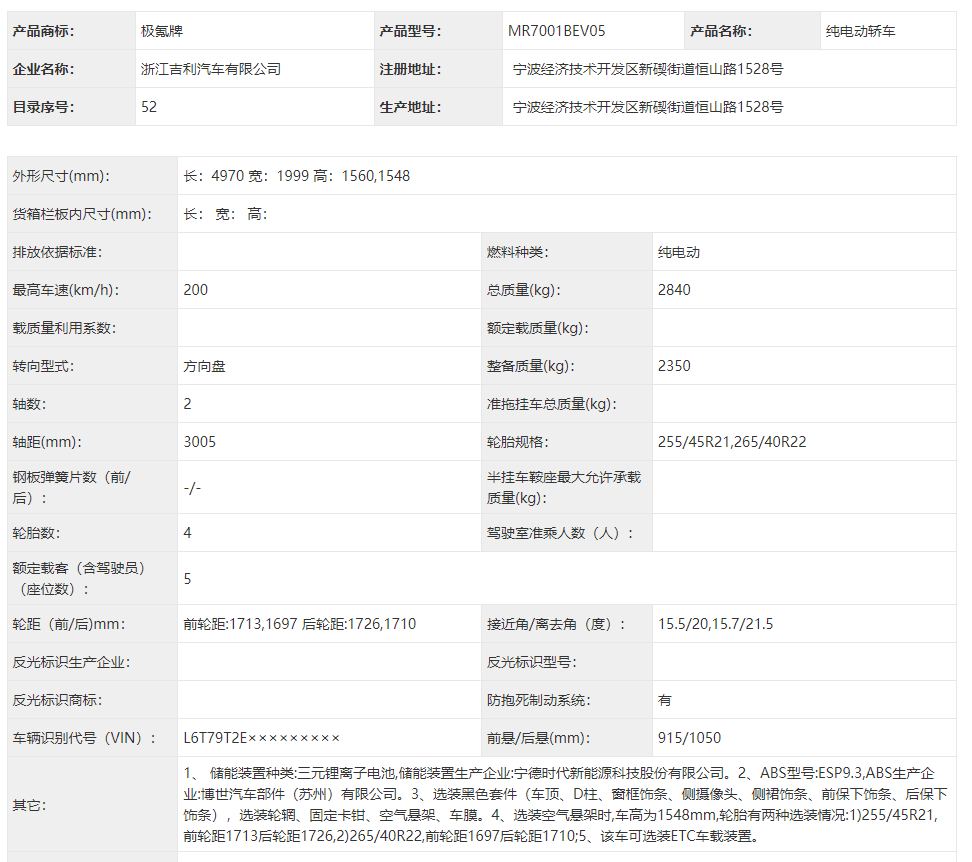
Task: Click the 目录序号 label
Action: click(x=43, y=107)
